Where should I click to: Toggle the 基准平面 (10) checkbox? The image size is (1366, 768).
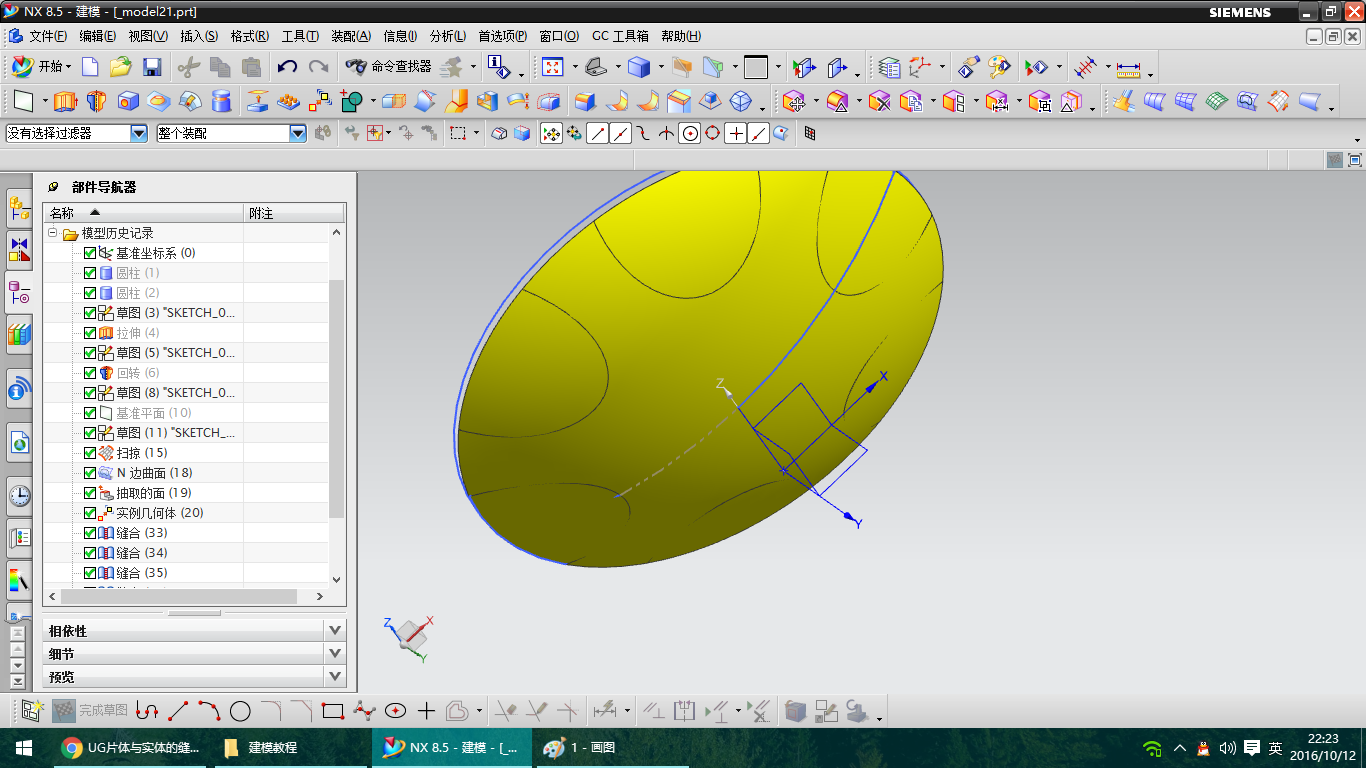click(90, 413)
